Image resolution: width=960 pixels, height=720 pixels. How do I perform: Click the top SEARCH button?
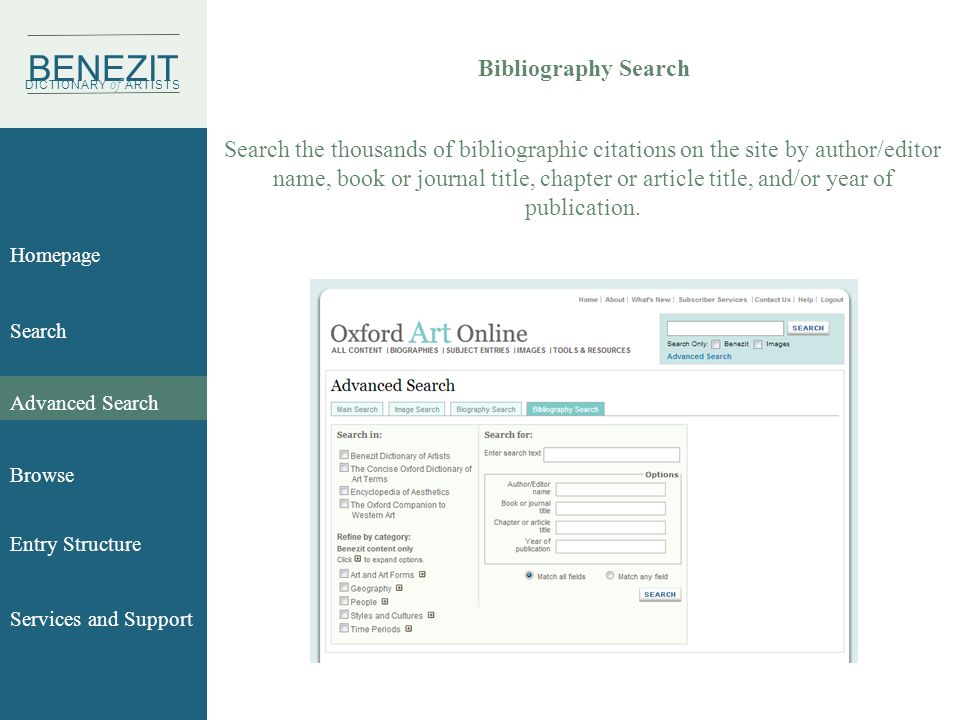808,328
